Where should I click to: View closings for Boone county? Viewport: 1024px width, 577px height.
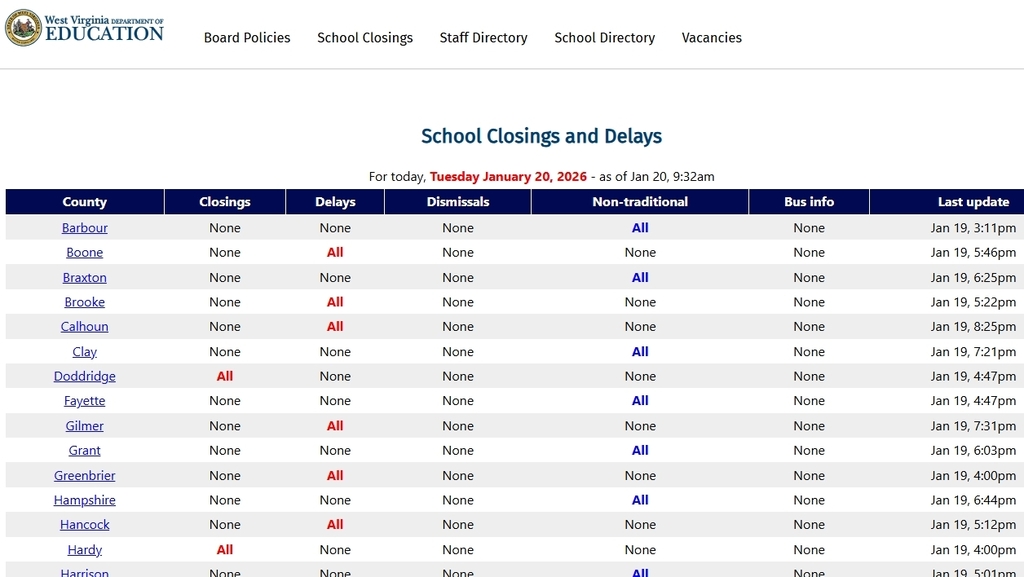tap(84, 252)
